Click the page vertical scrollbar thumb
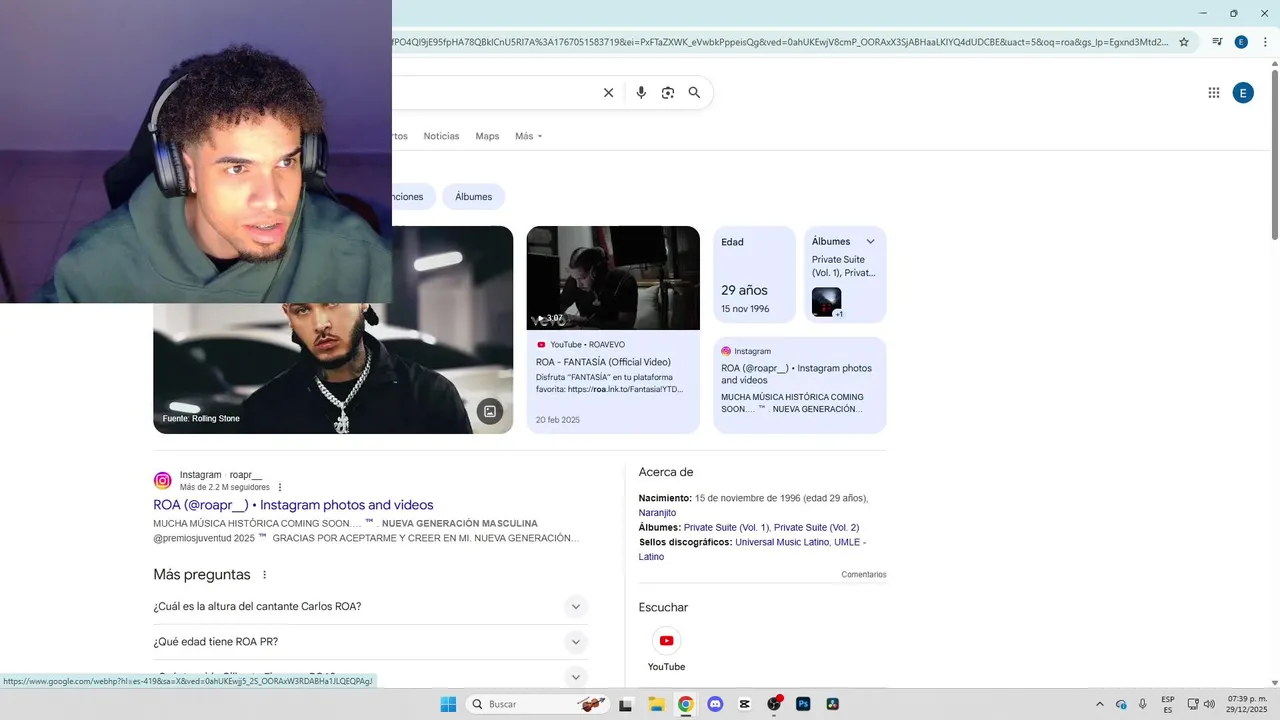Screen dimensions: 1280x720 coord(1274,153)
